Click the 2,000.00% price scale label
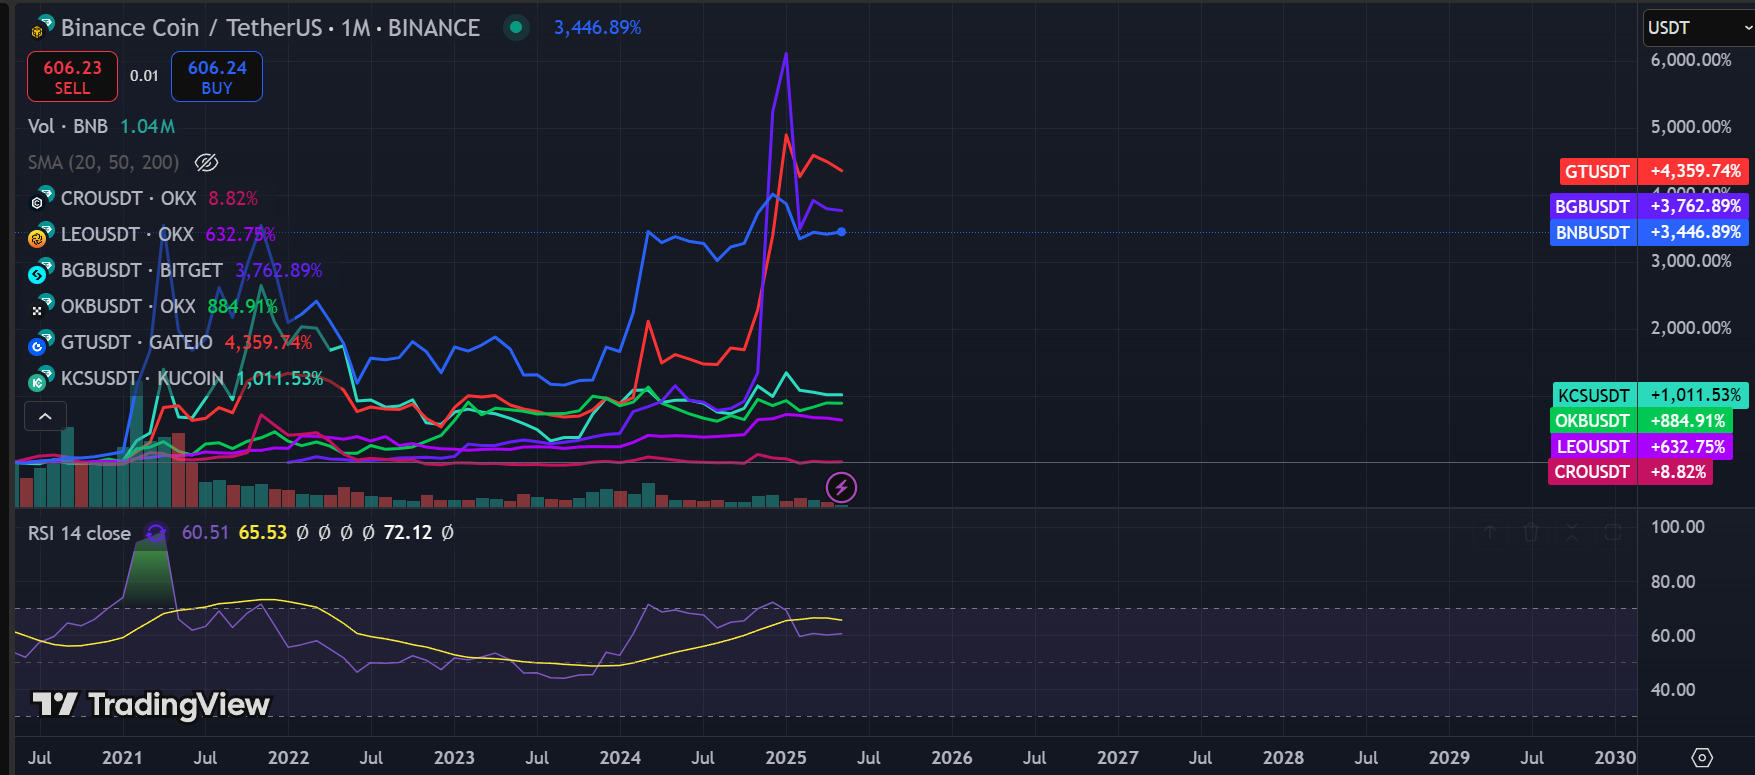Viewport: 1755px width, 775px height. click(1691, 328)
